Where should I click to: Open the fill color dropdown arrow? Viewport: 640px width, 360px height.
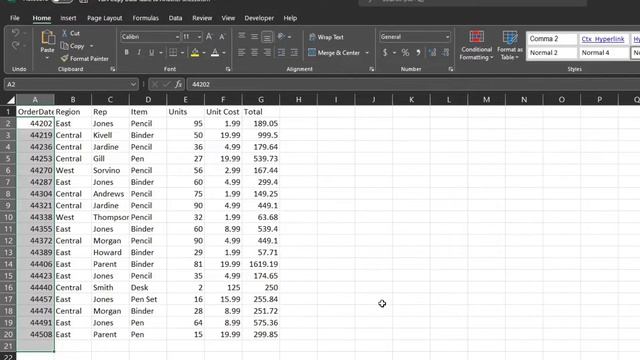pos(204,53)
